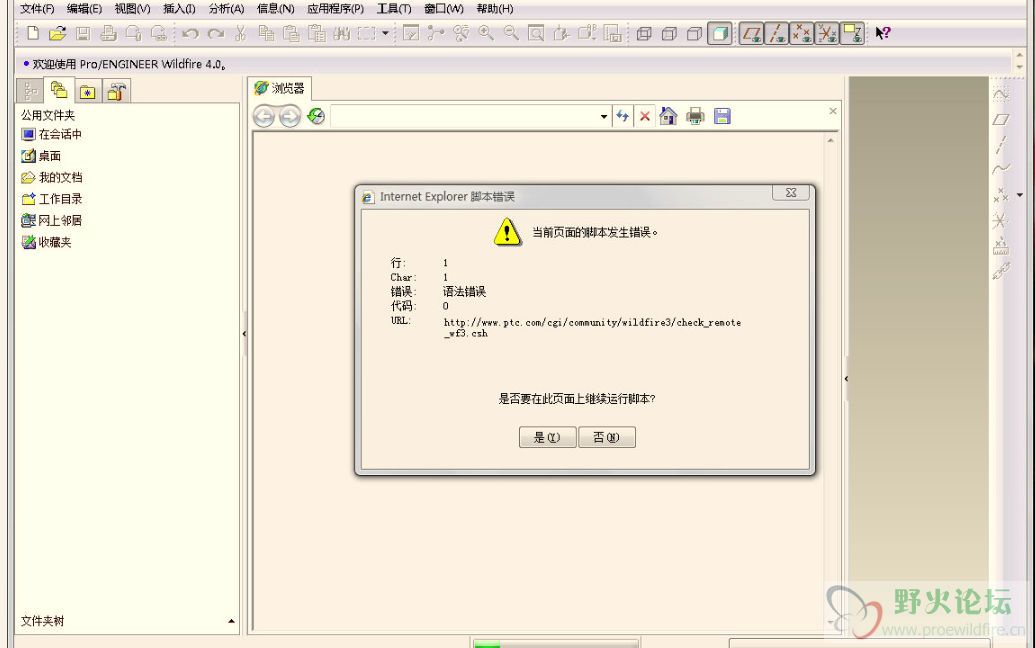Switch to the Model Tree navigator tab
Image resolution: width=1035 pixels, height=648 pixels.
(29, 91)
